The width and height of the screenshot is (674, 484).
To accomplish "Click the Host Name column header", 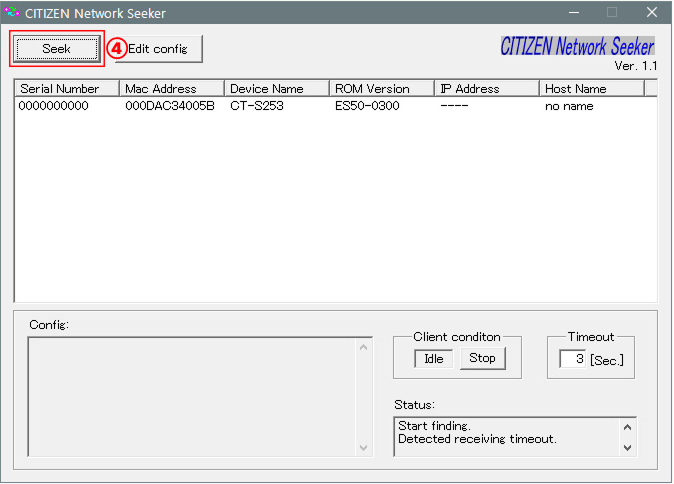I will [590, 89].
